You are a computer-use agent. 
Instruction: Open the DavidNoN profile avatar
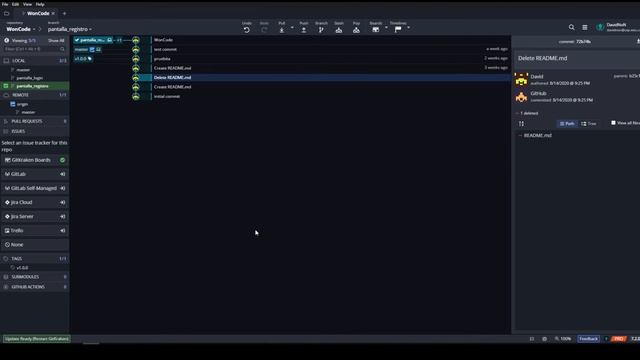click(600, 27)
